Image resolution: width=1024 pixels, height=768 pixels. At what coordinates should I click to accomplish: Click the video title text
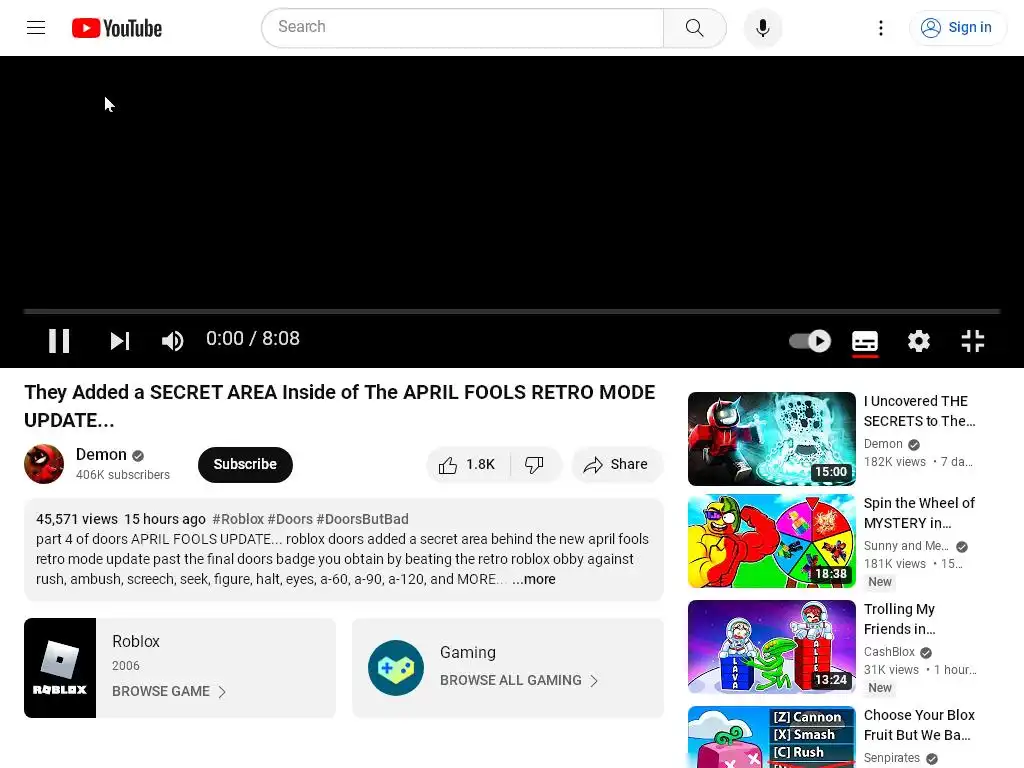tap(340, 406)
